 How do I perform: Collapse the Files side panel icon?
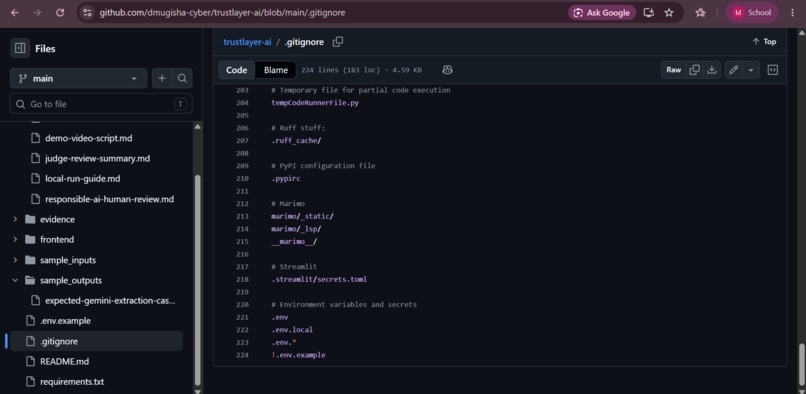(x=20, y=48)
